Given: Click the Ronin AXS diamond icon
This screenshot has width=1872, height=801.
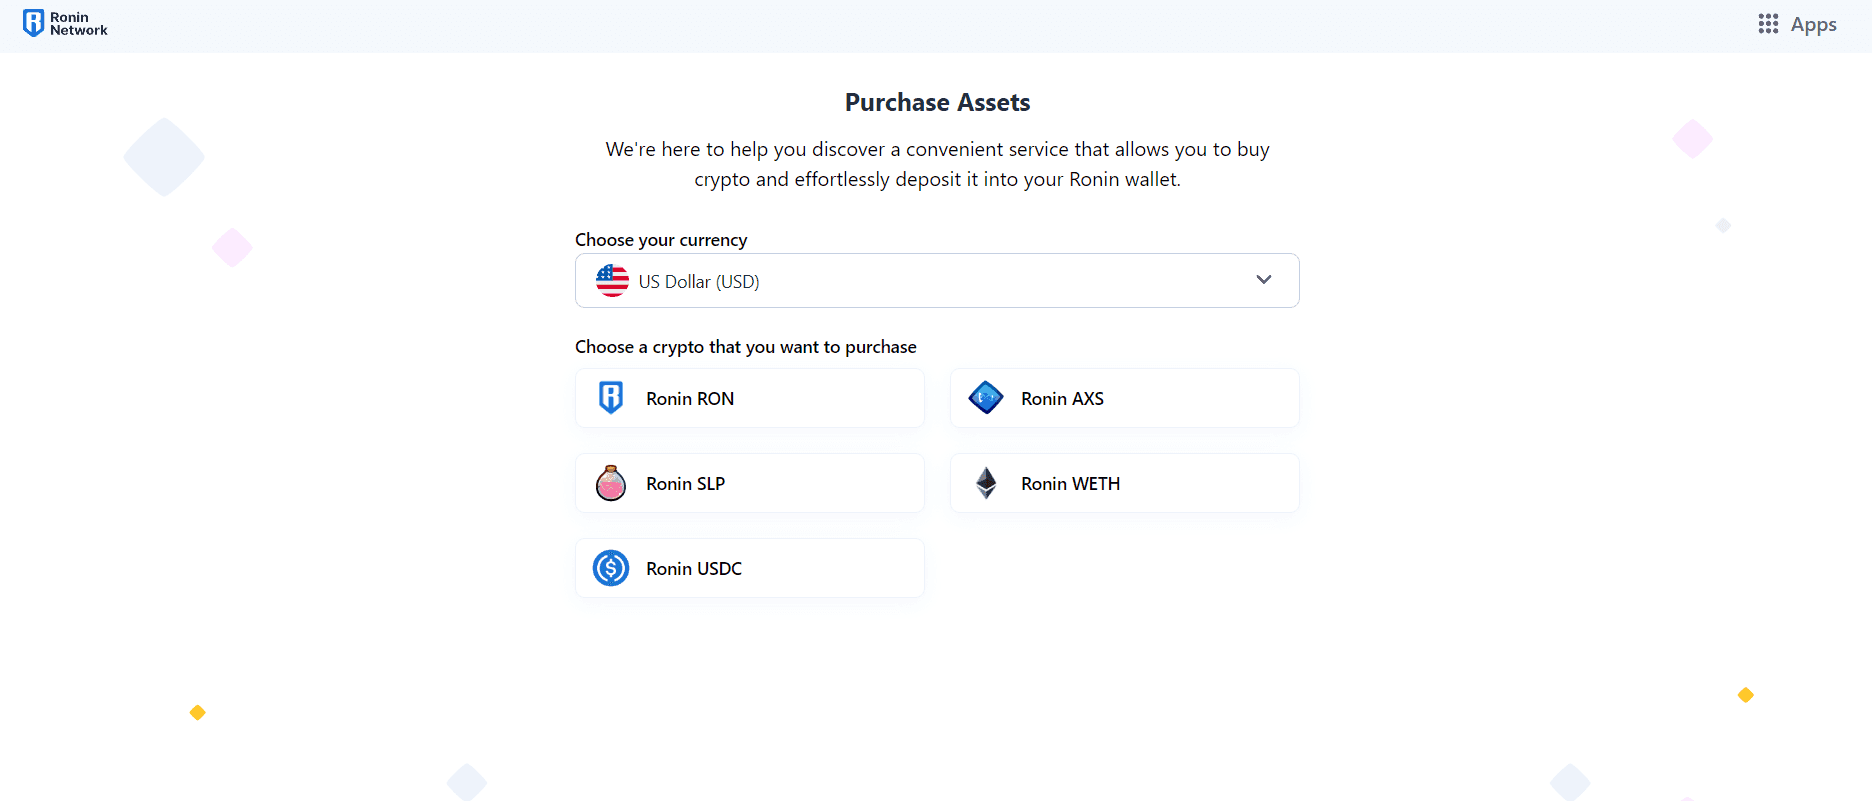Looking at the screenshot, I should 985,397.
